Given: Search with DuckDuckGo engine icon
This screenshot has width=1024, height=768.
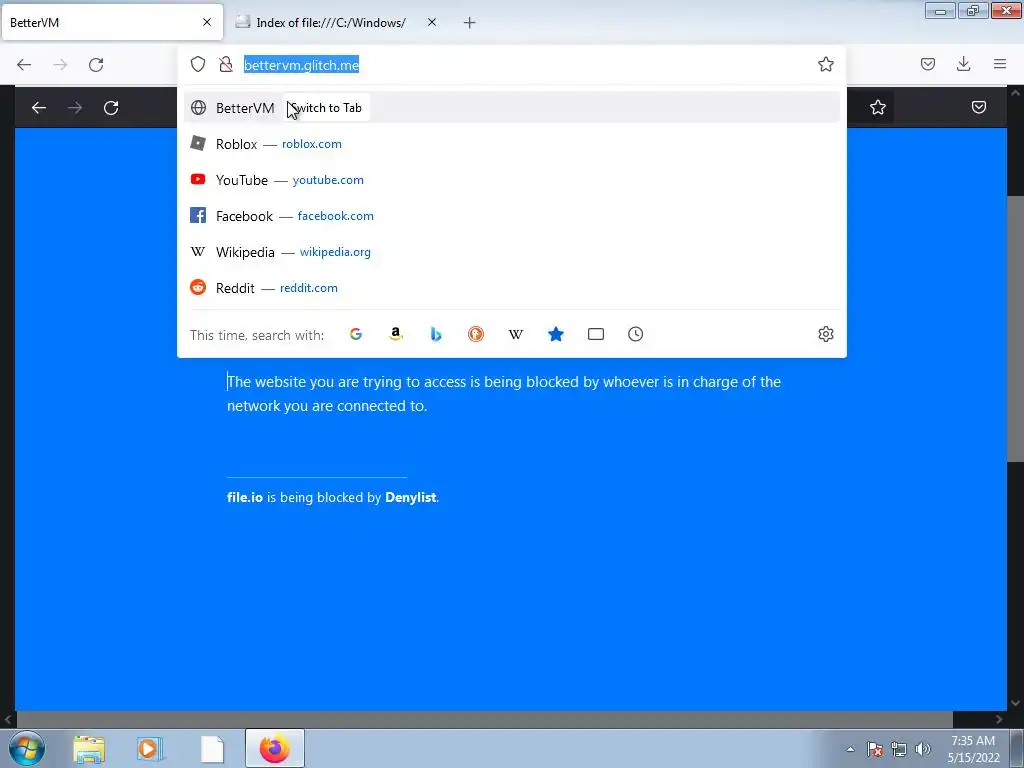Looking at the screenshot, I should (475, 334).
